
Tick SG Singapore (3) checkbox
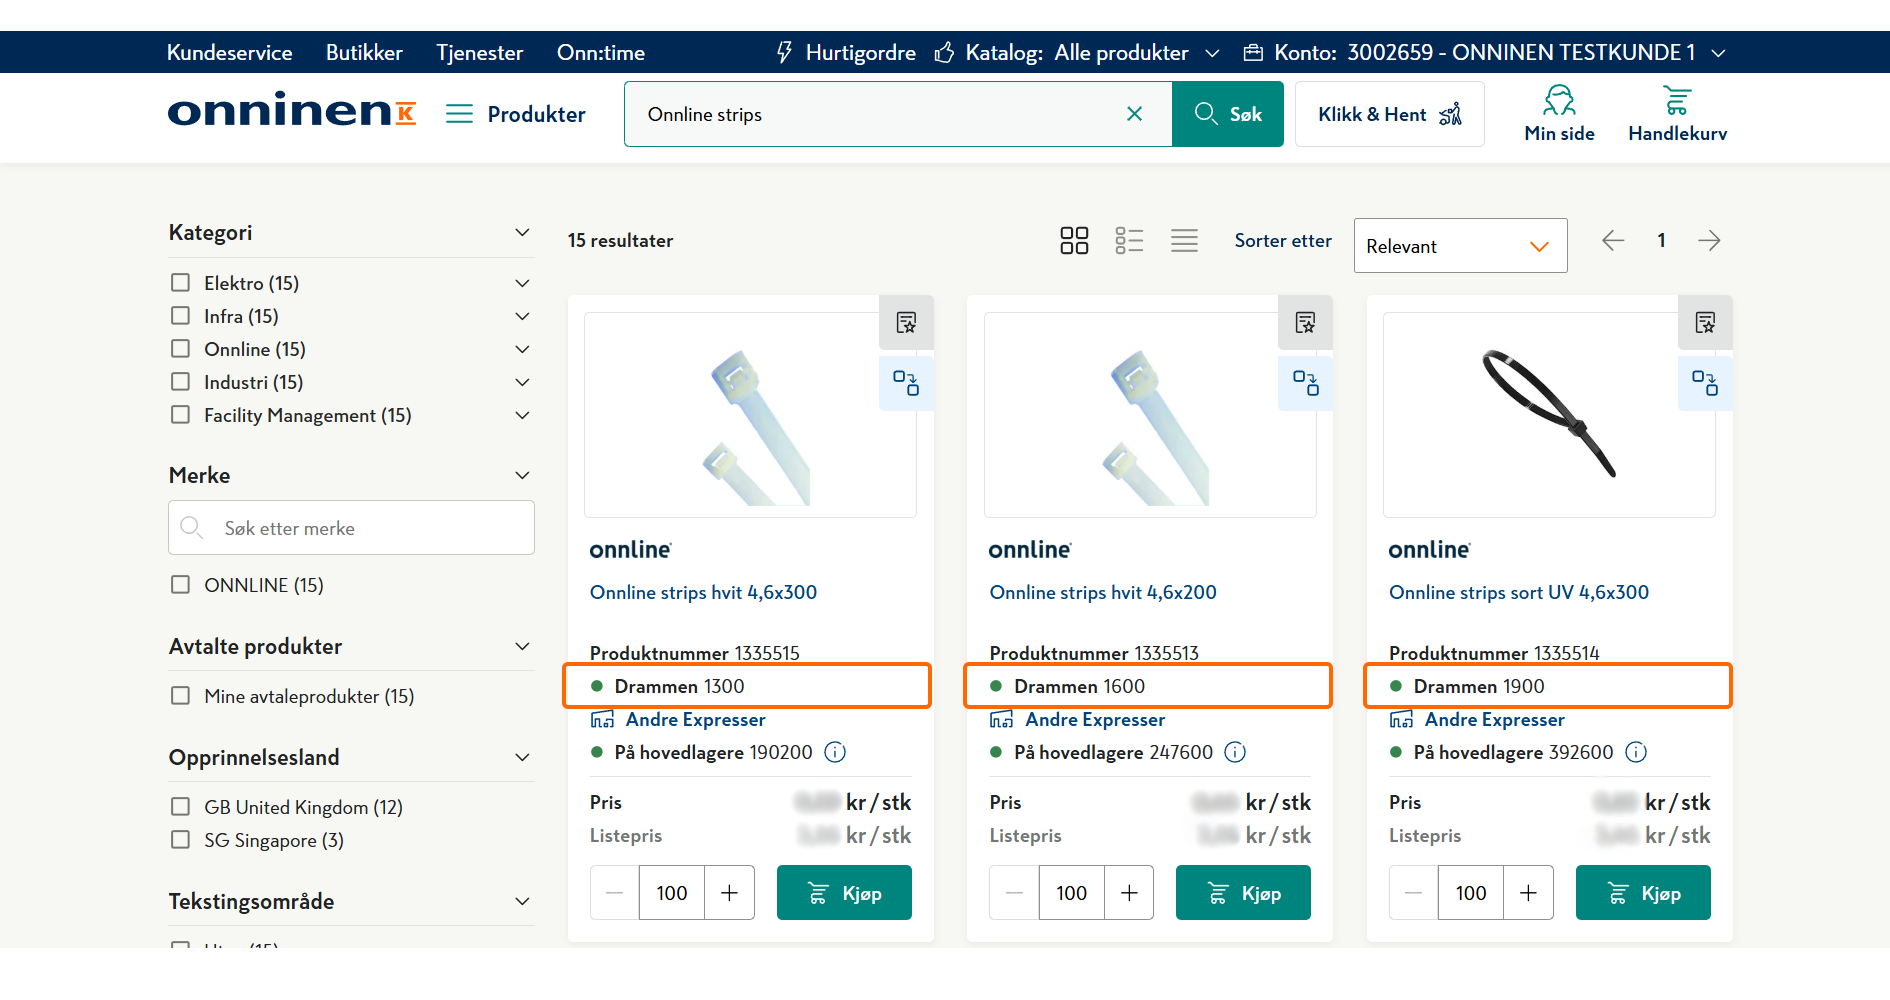coord(180,840)
